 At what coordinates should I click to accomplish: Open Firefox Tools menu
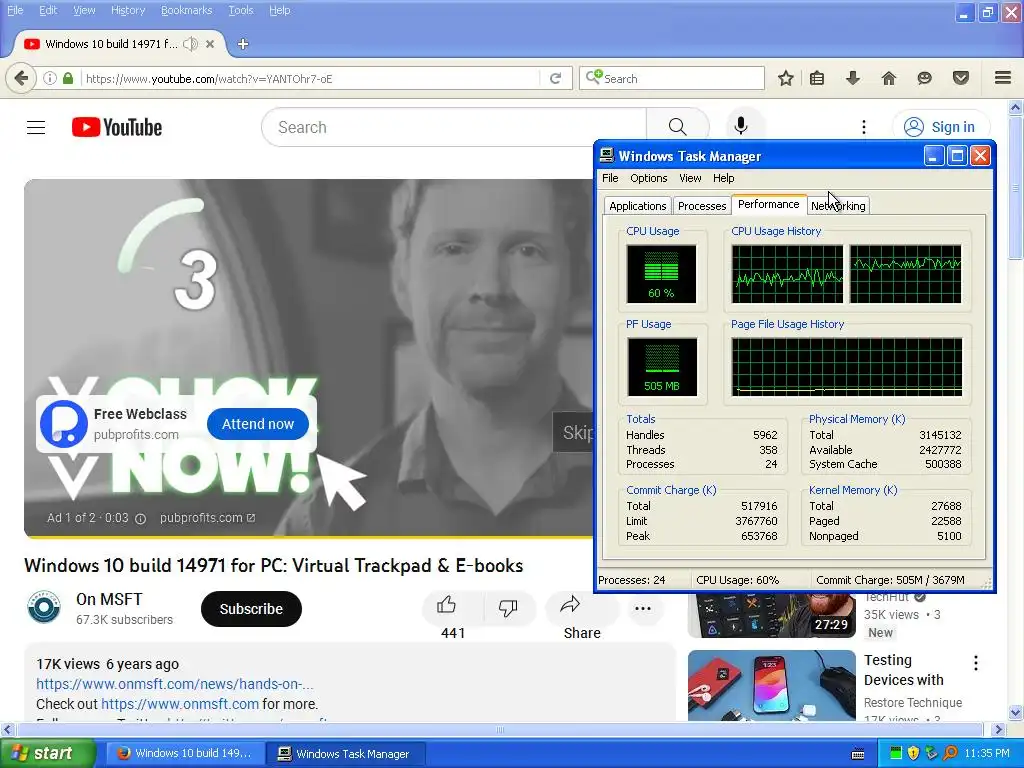coord(240,10)
